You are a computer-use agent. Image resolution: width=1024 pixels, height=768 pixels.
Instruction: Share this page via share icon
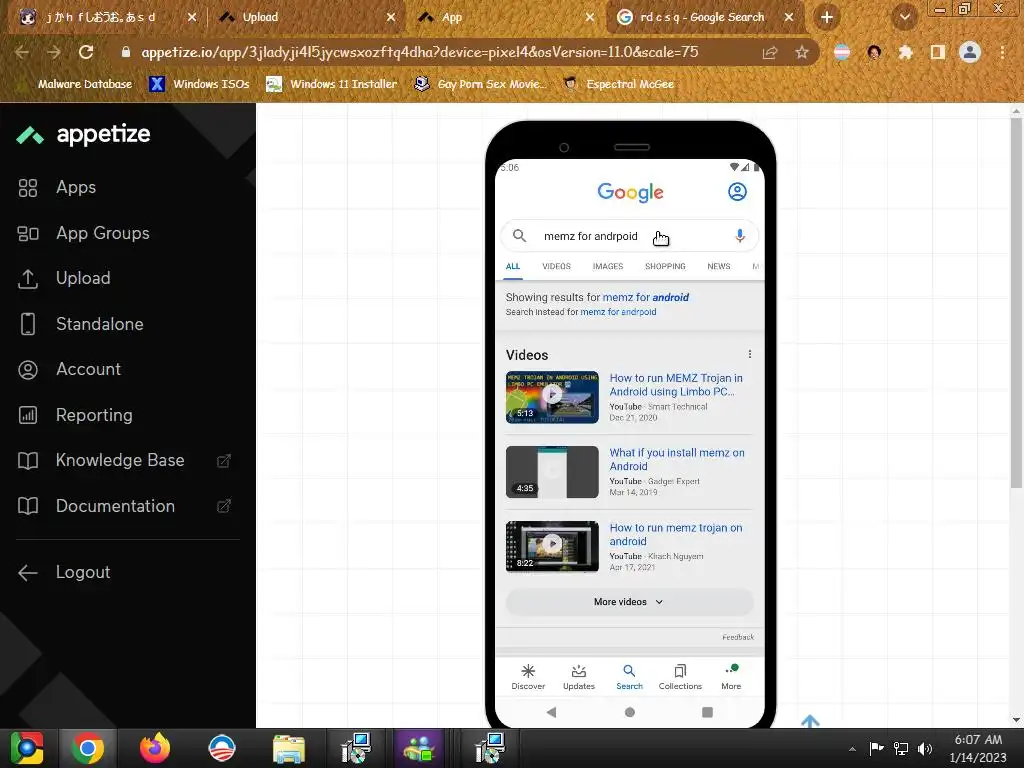[x=770, y=52]
